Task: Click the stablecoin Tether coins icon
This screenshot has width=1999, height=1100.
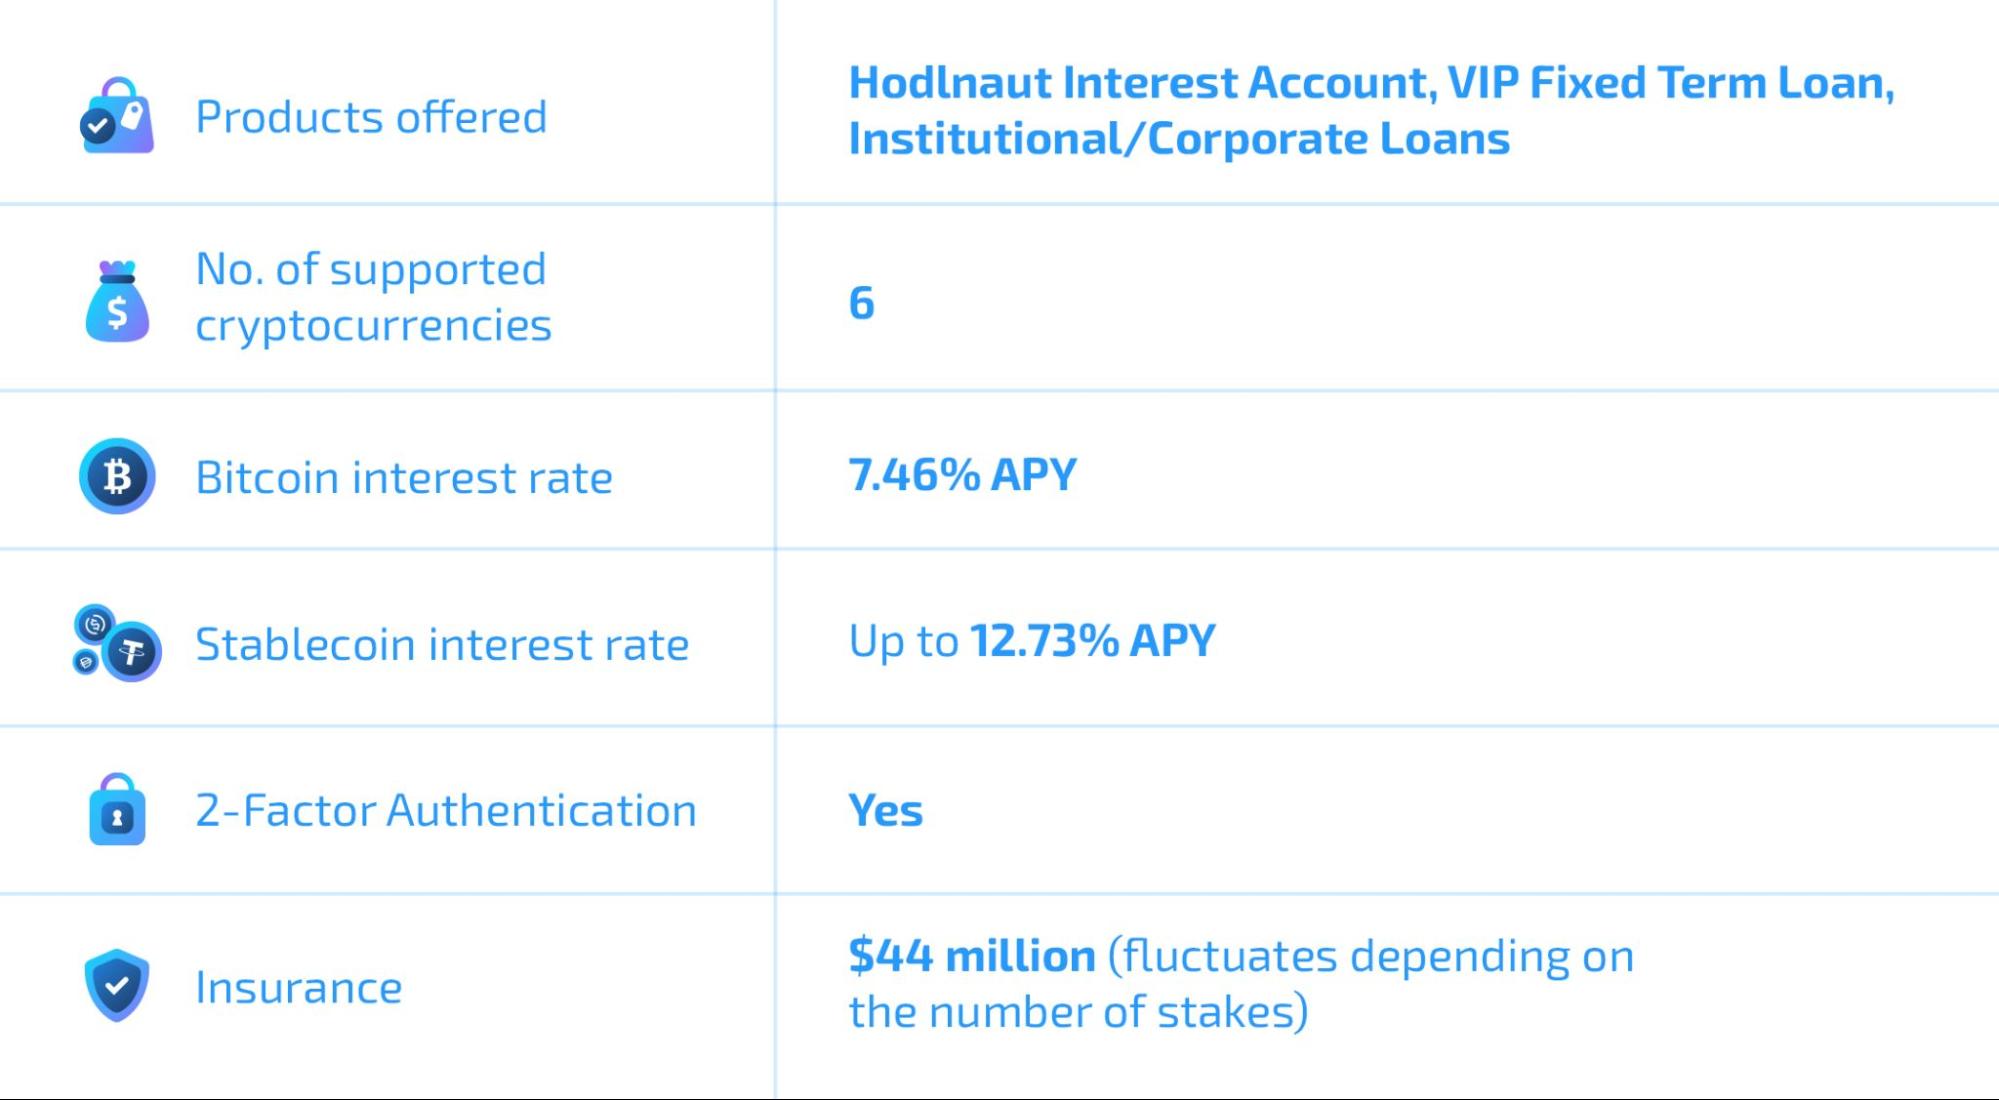Action: [118, 643]
